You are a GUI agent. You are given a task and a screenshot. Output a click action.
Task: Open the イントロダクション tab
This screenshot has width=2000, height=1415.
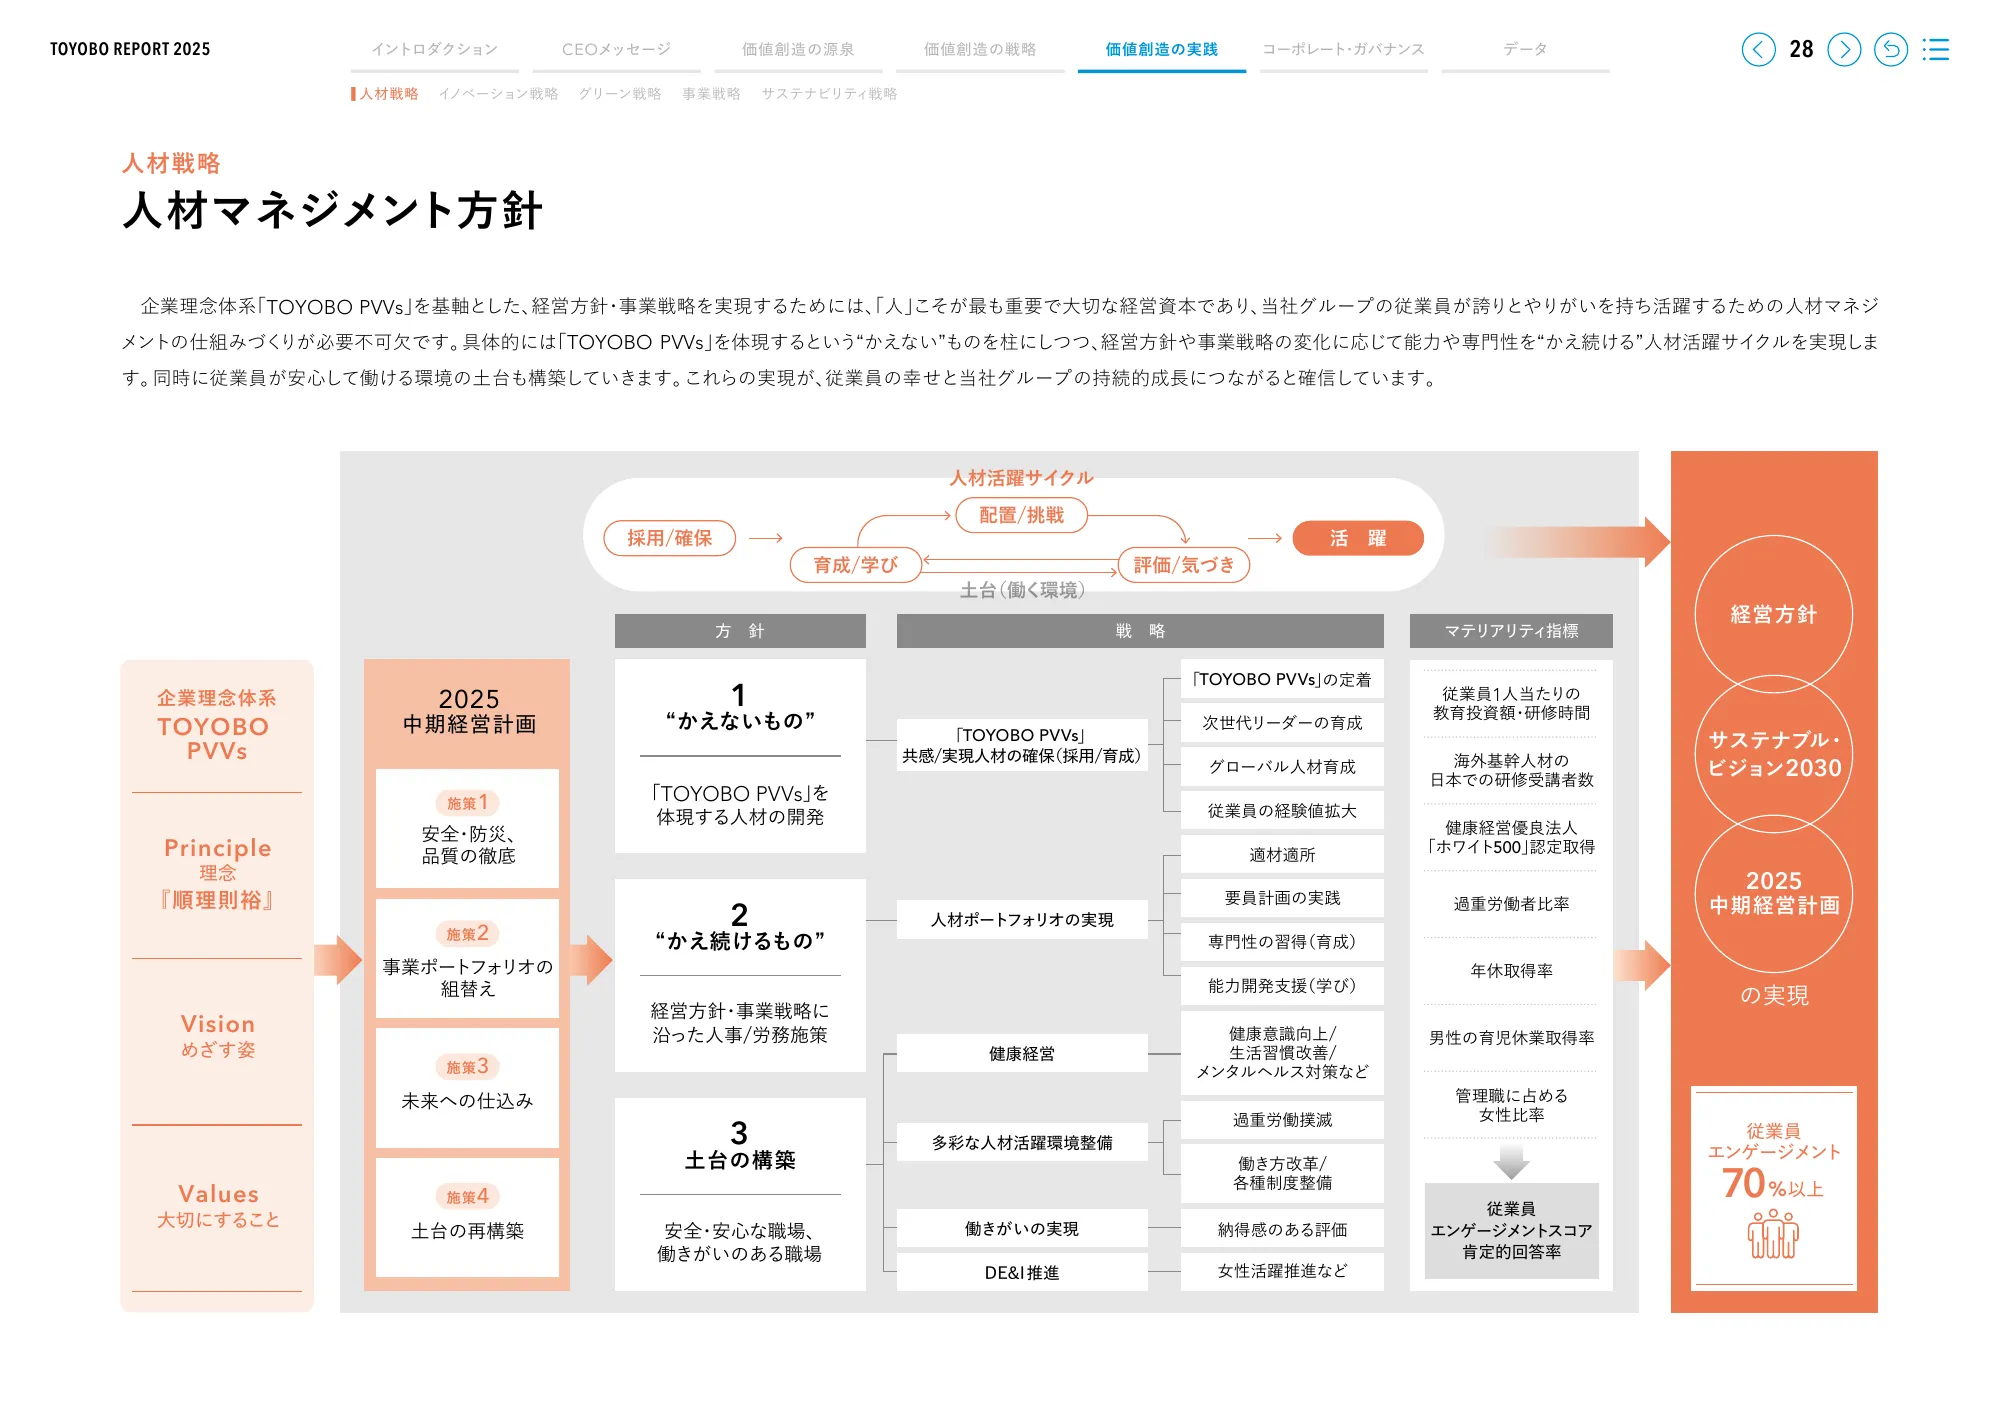pos(434,49)
